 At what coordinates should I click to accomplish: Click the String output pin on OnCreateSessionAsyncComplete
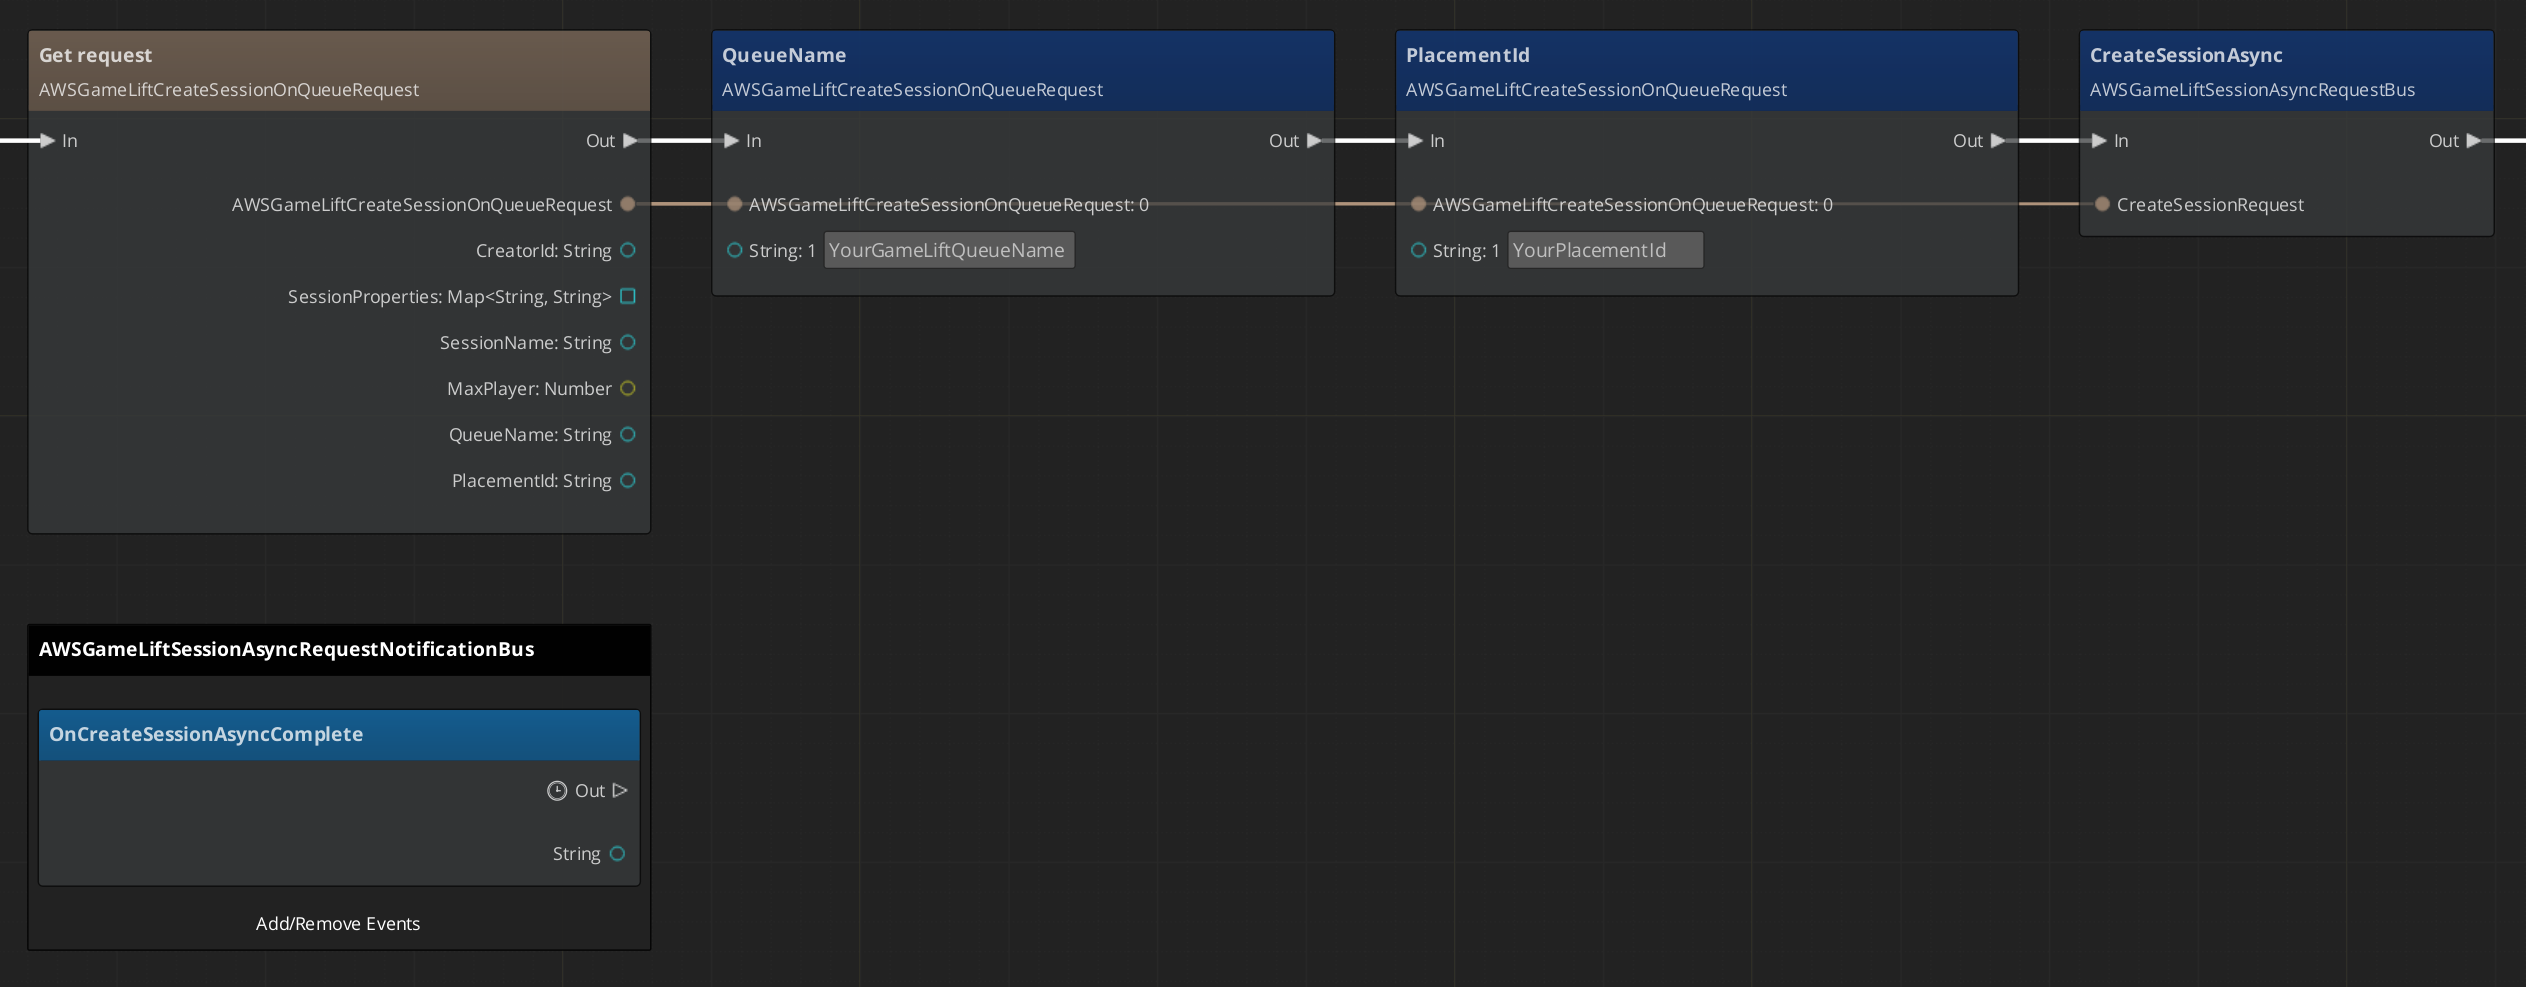[x=617, y=853]
